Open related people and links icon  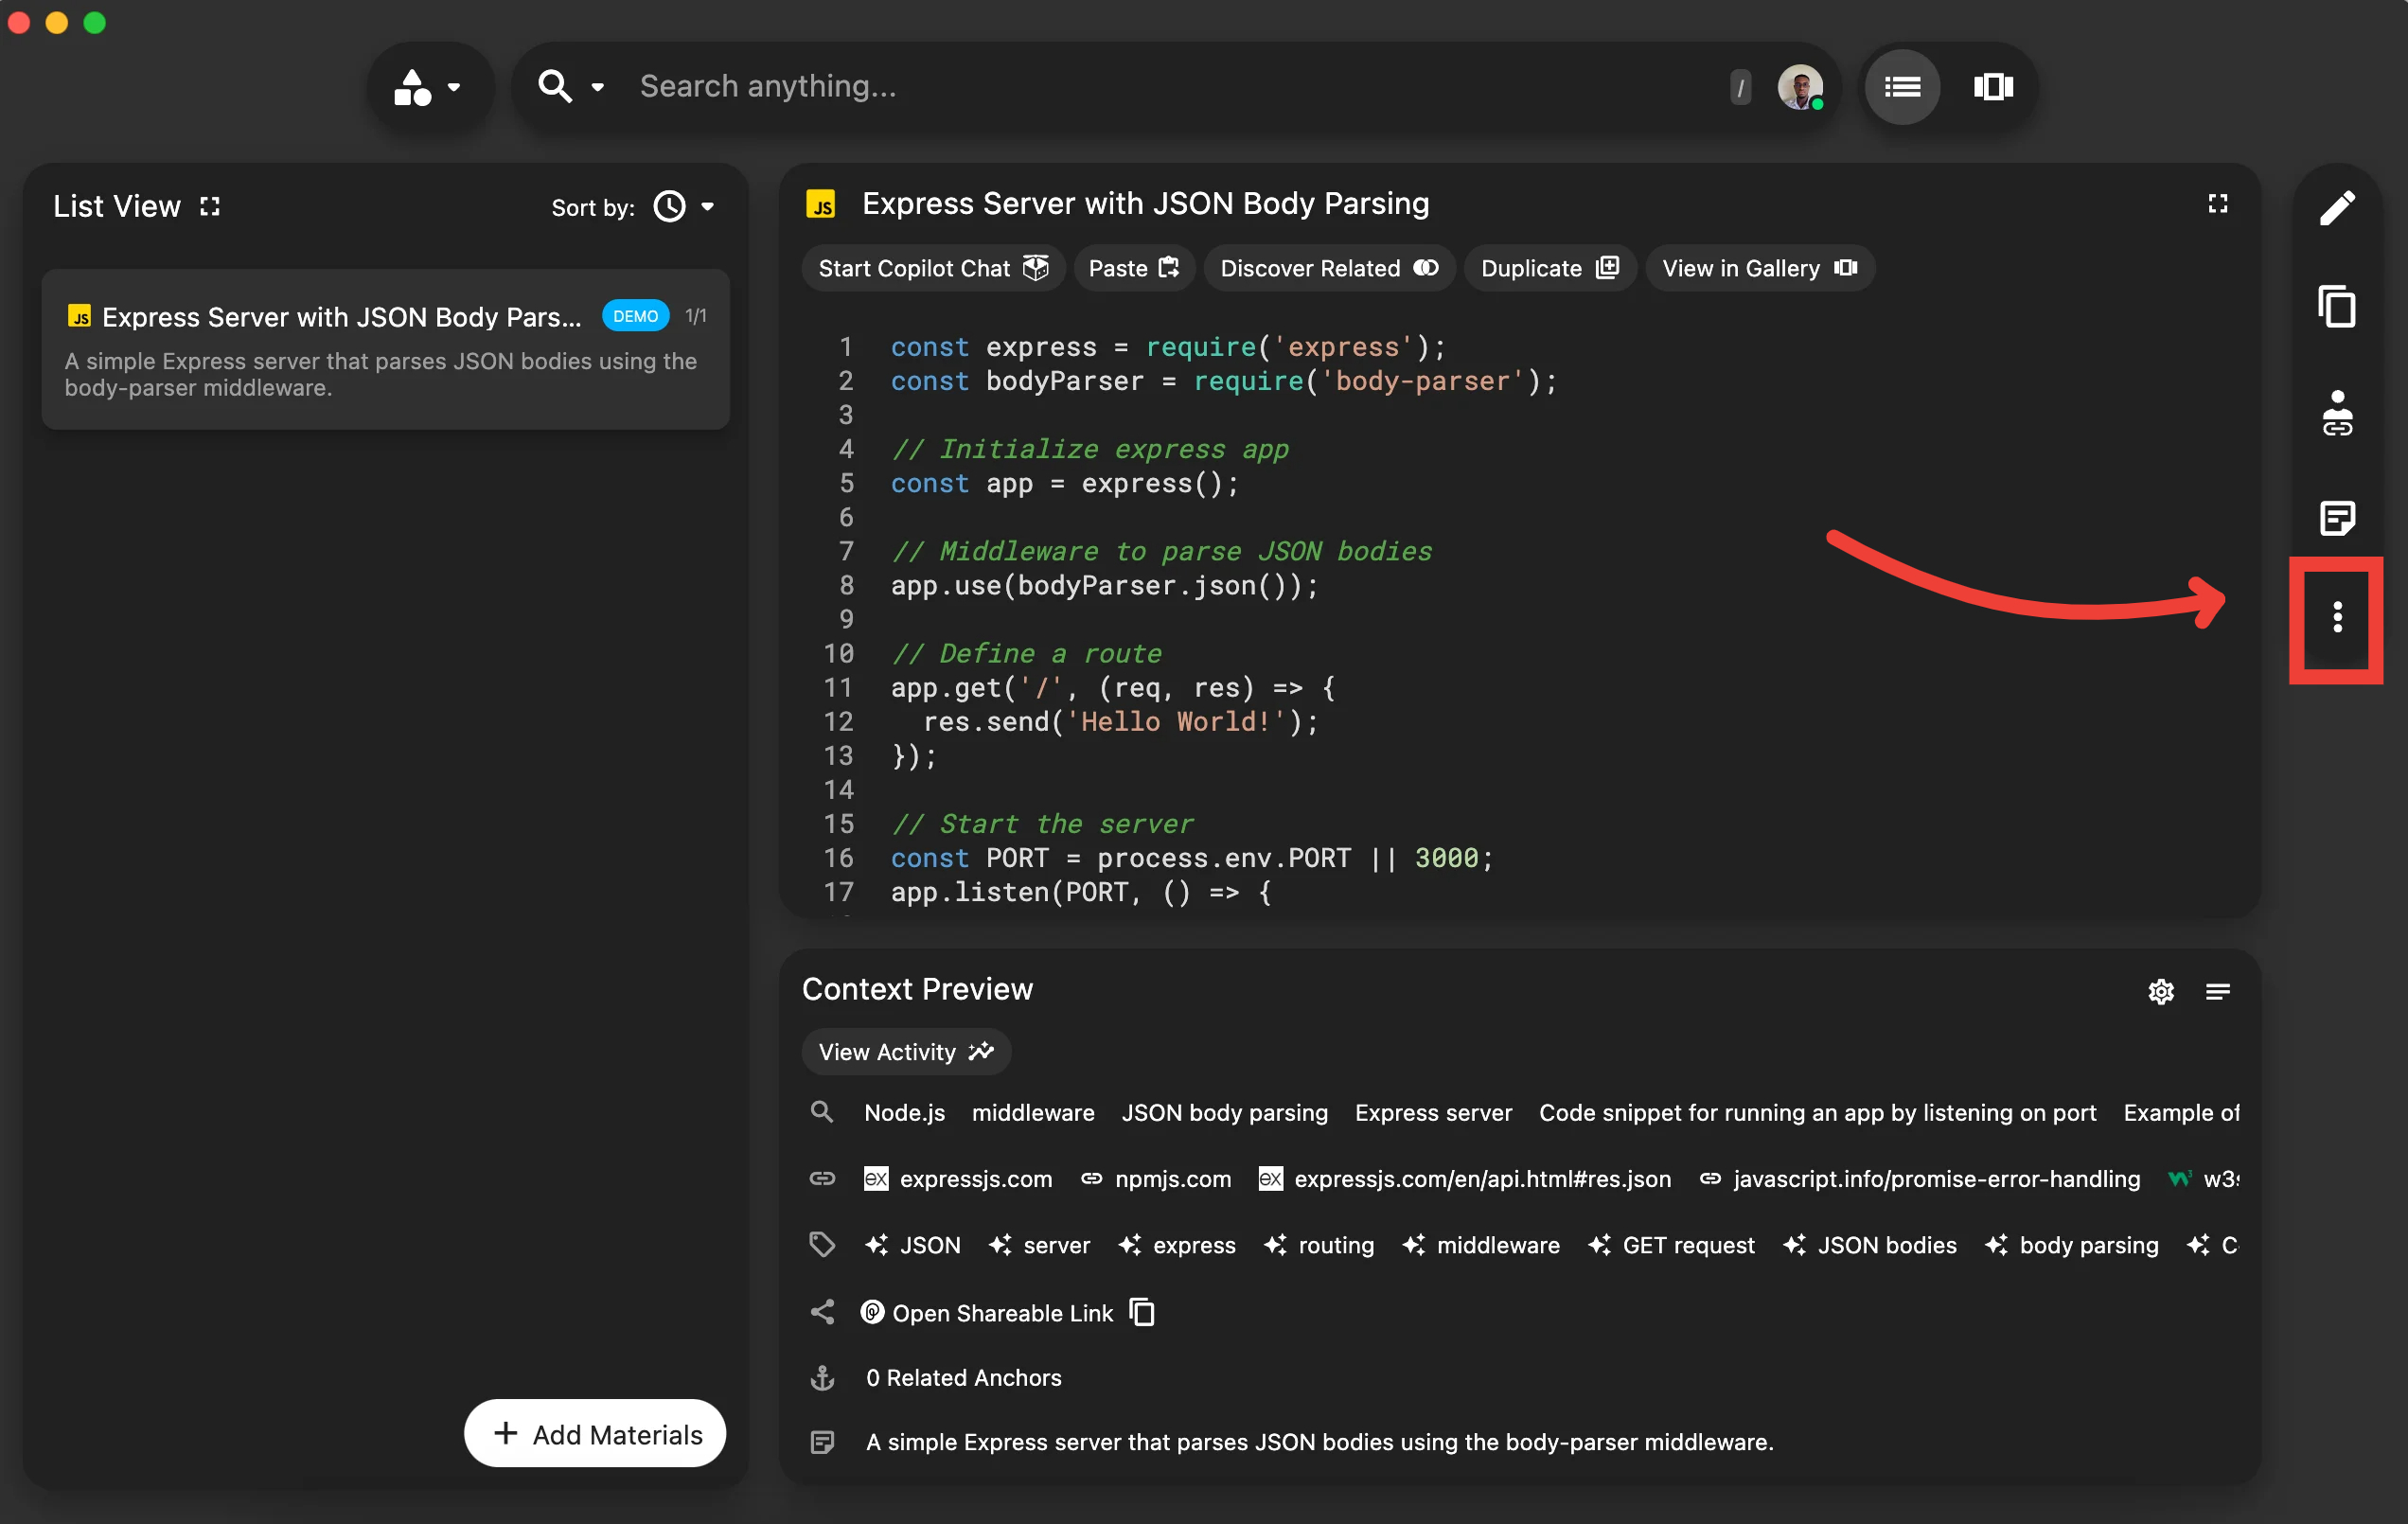click(x=2336, y=413)
